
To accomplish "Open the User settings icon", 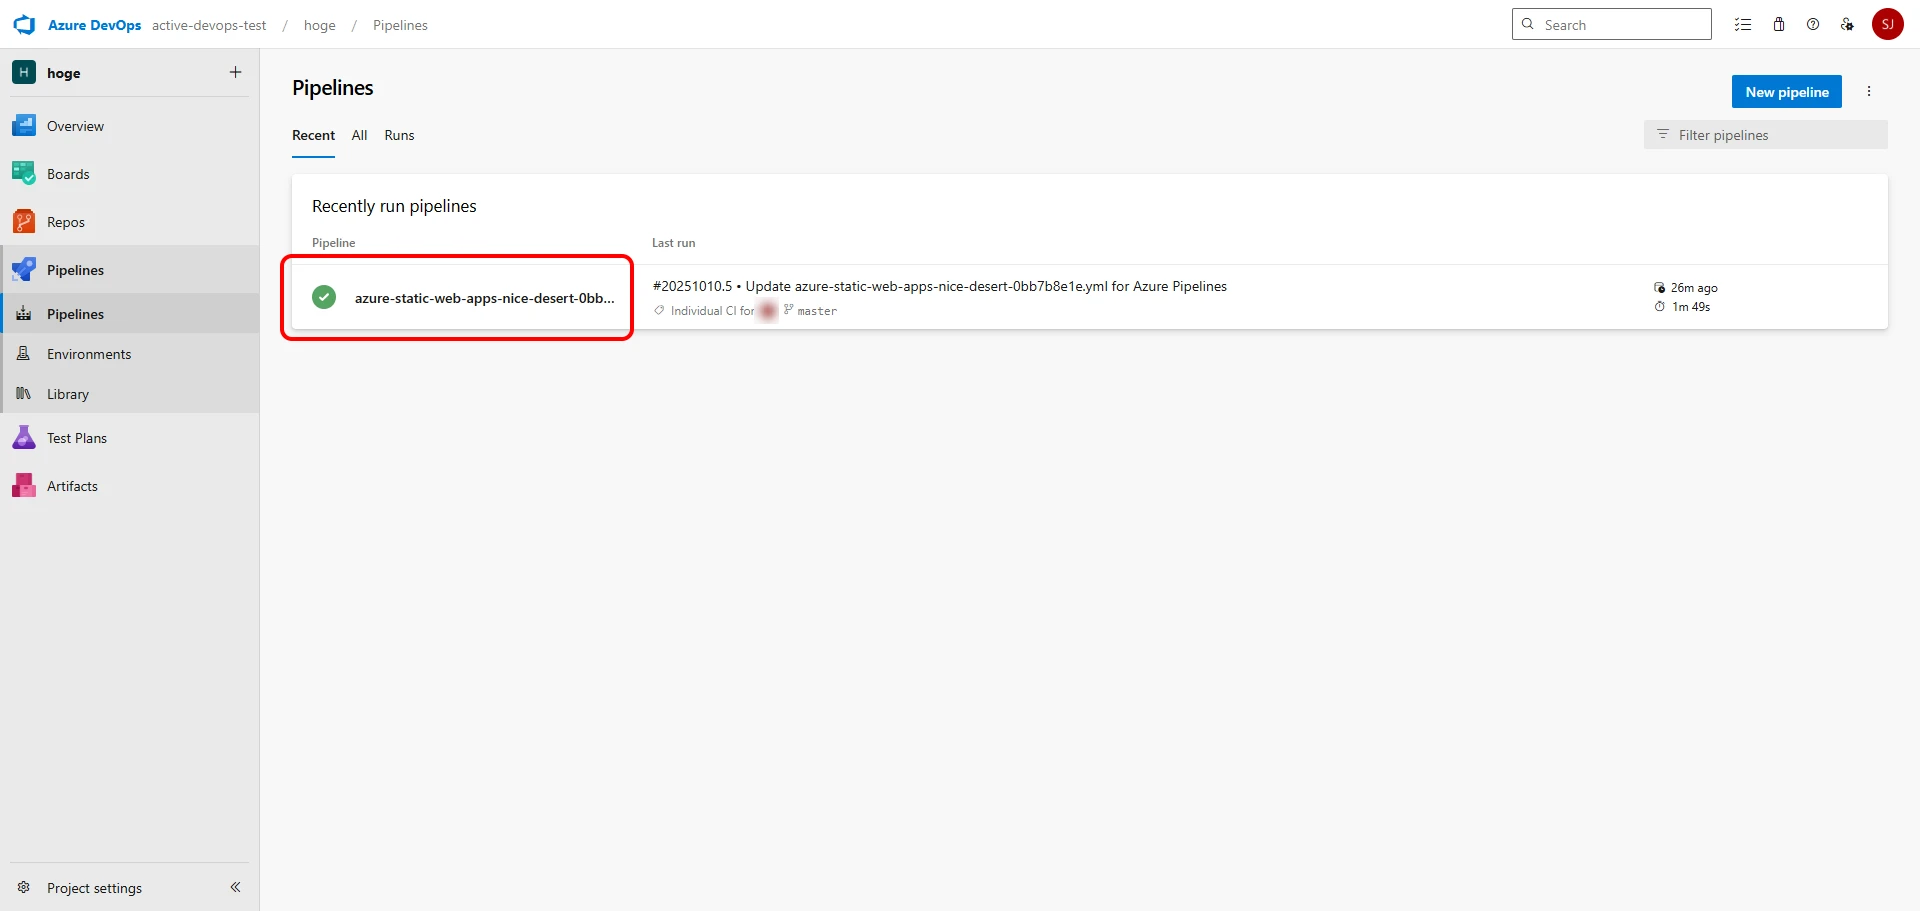I will tap(1847, 25).
